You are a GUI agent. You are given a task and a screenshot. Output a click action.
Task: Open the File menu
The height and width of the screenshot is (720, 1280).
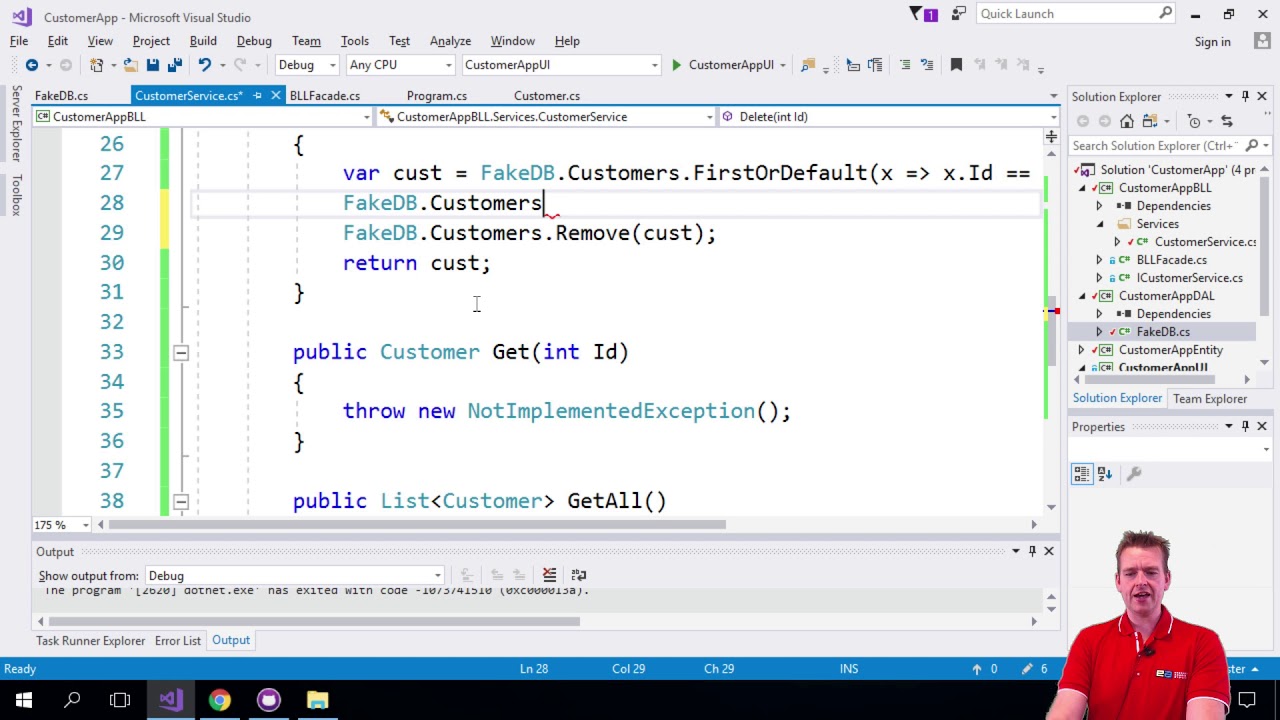19,41
